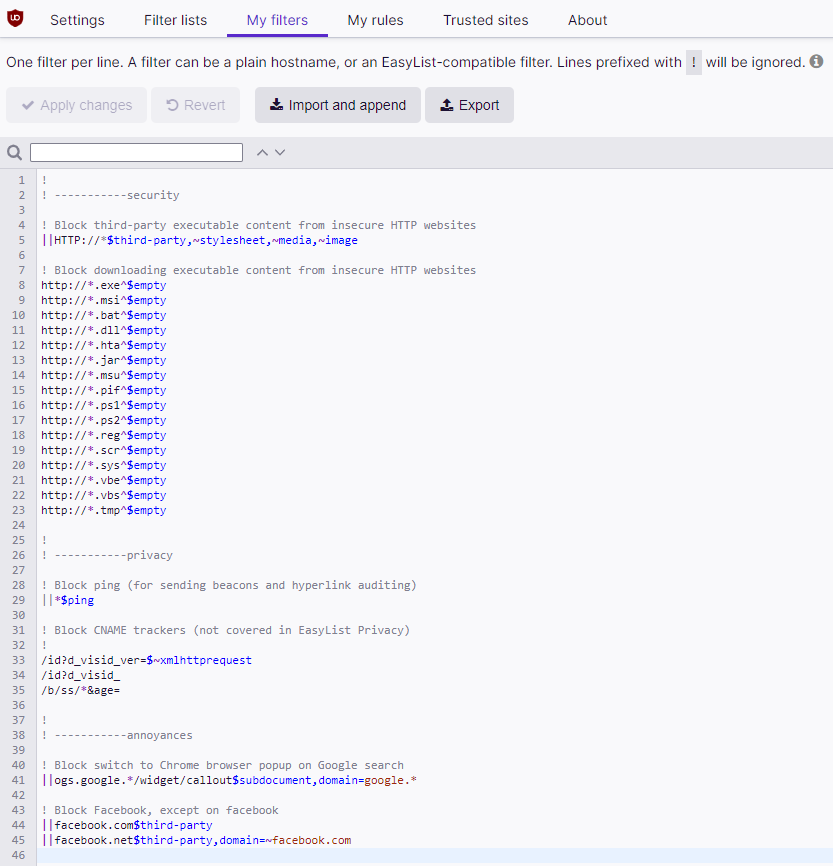The width and height of the screenshot is (833, 866).
Task: Place cursor on empty line 46
Action: tap(435, 855)
